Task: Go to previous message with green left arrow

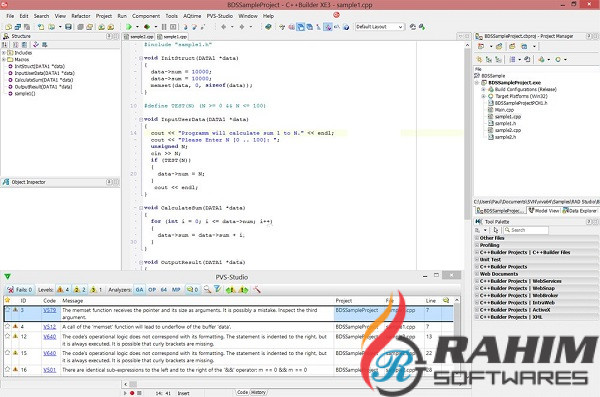Action: (x=230, y=290)
